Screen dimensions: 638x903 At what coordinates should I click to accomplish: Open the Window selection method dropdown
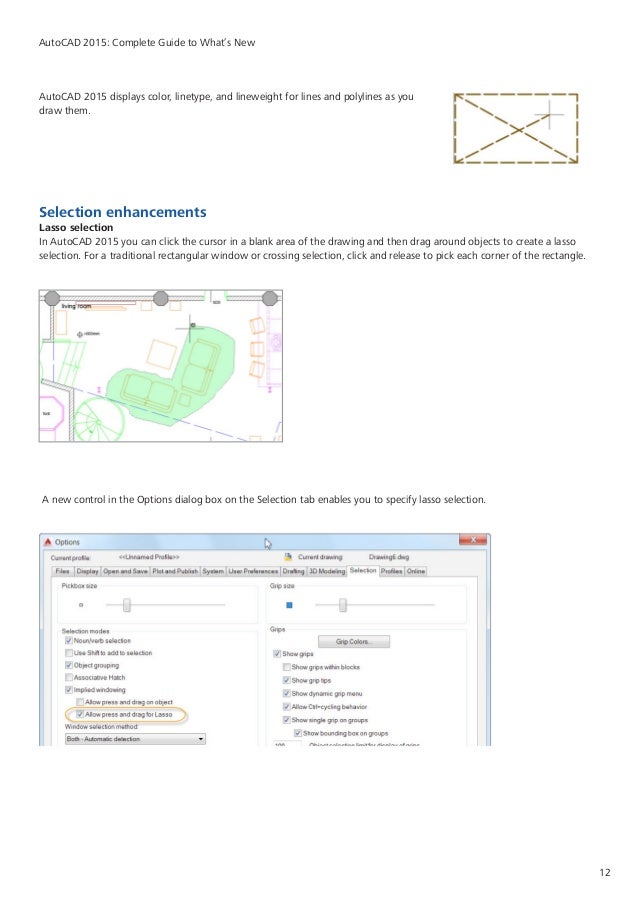[x=135, y=739]
